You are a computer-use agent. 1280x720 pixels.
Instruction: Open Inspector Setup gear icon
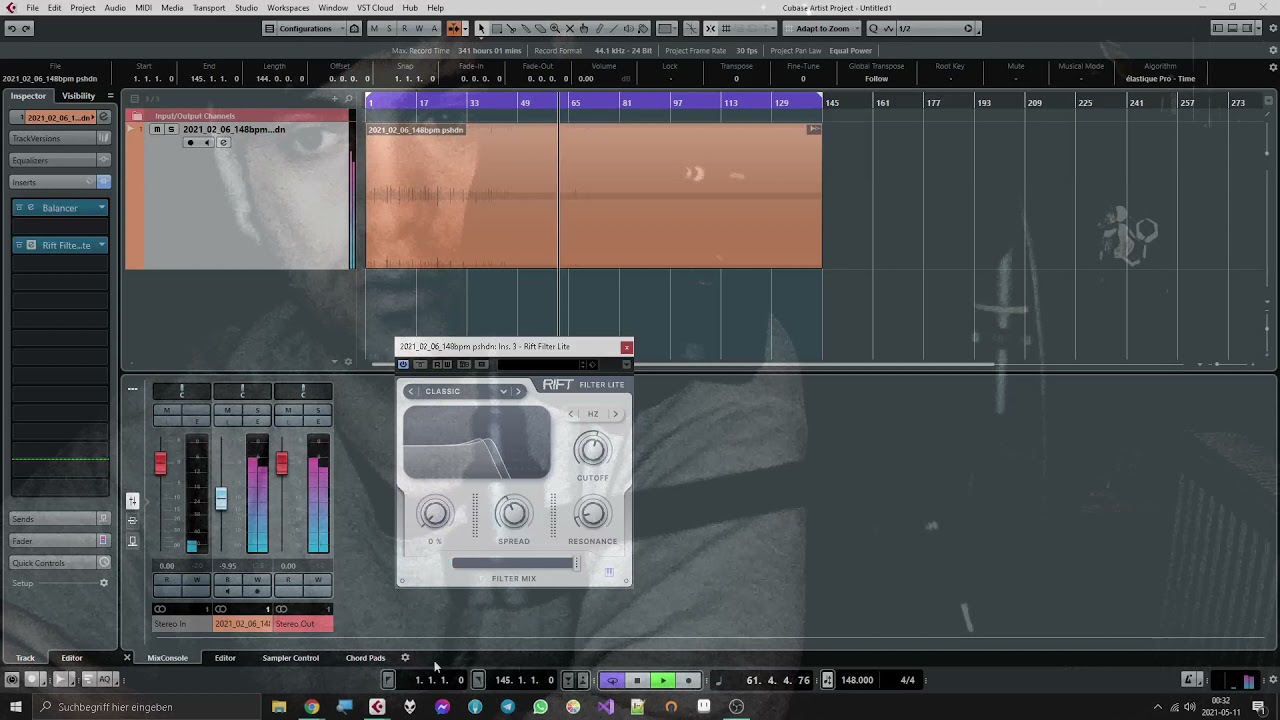103,583
